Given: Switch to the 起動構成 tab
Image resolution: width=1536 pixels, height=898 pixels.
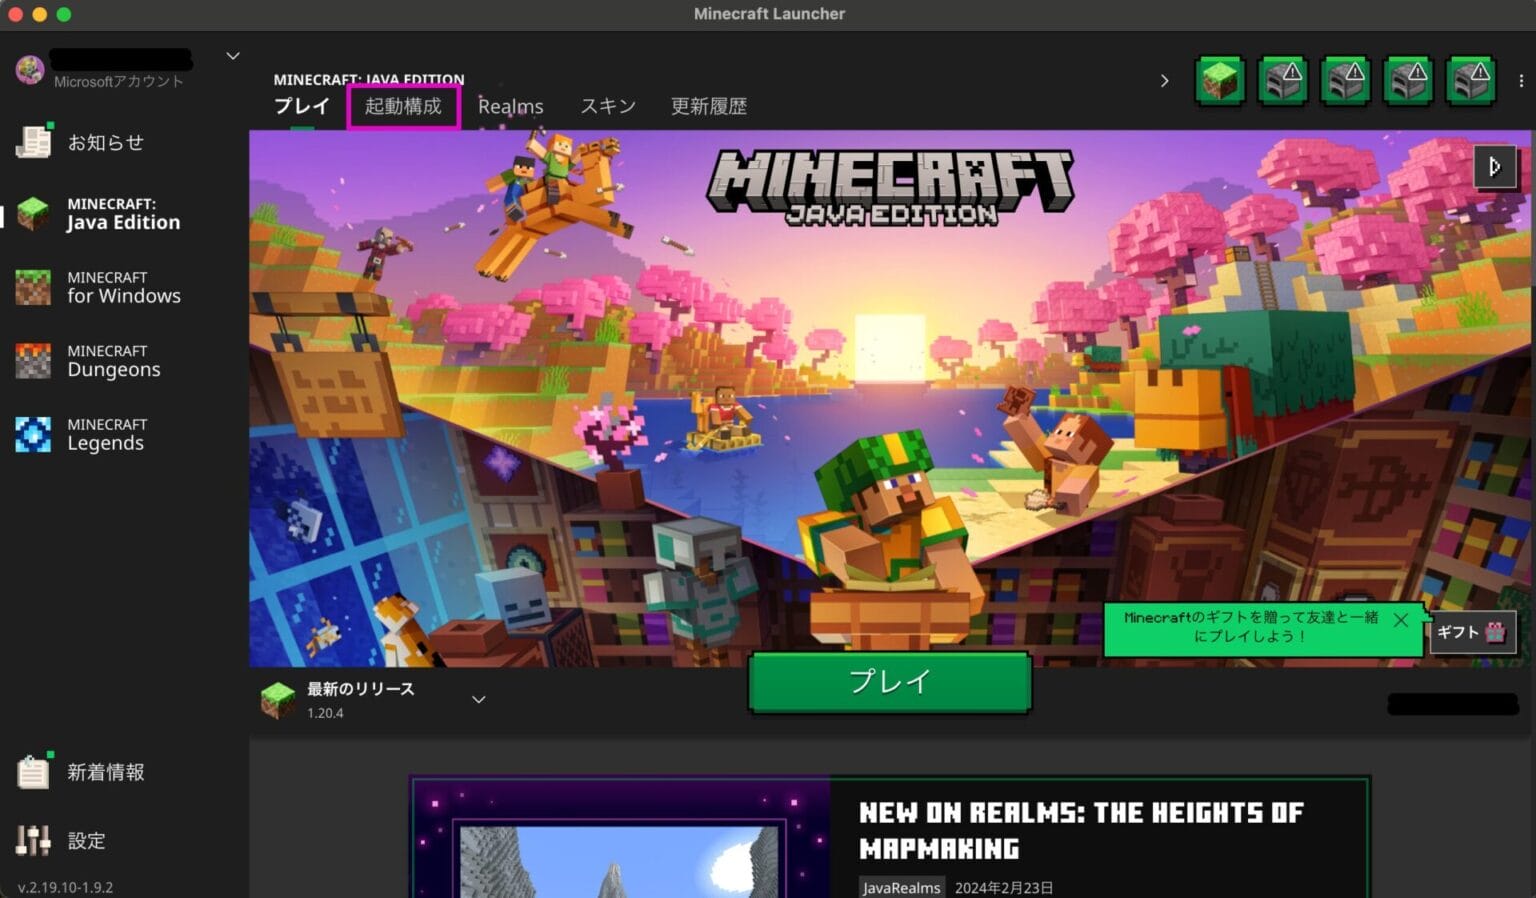Looking at the screenshot, I should tap(403, 106).
